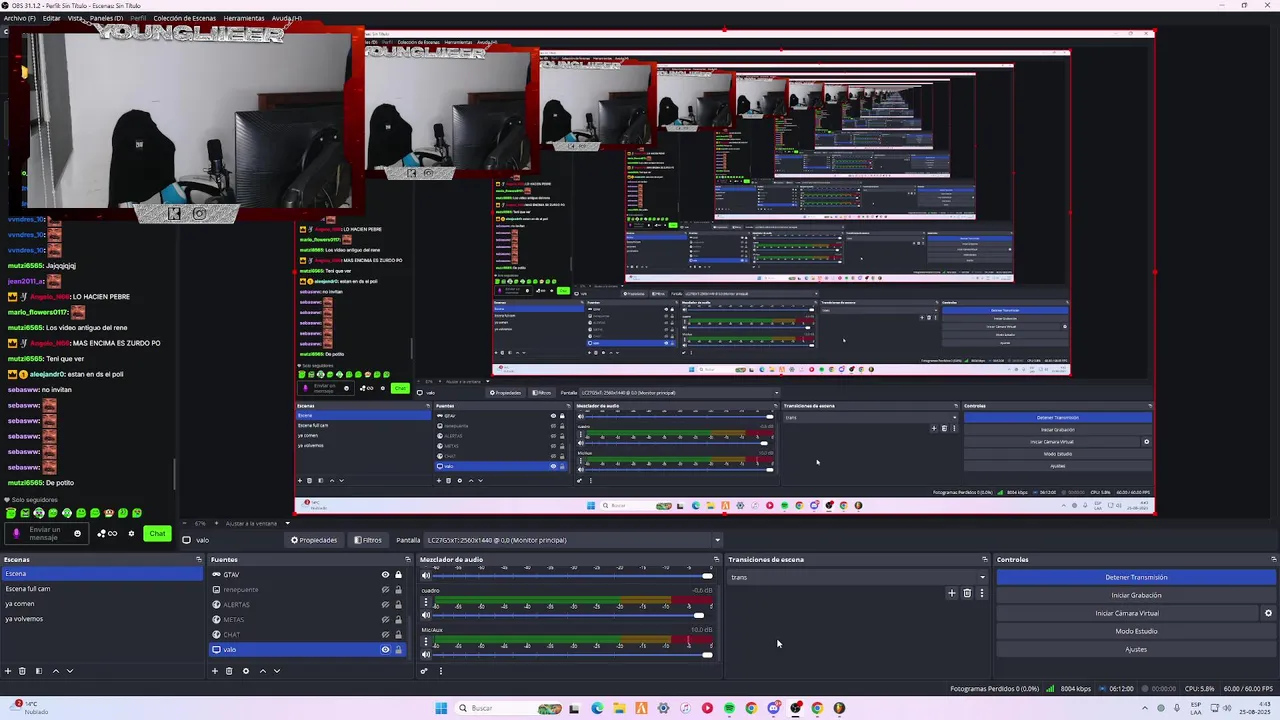
Task: Undock the Transiciones de escena panel
Action: [985, 559]
